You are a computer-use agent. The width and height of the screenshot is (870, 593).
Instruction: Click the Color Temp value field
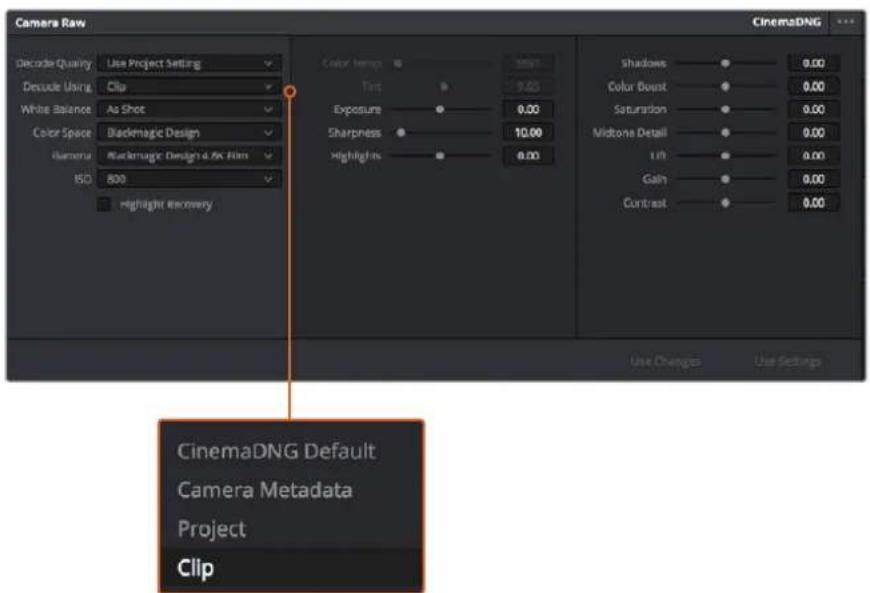point(528,63)
